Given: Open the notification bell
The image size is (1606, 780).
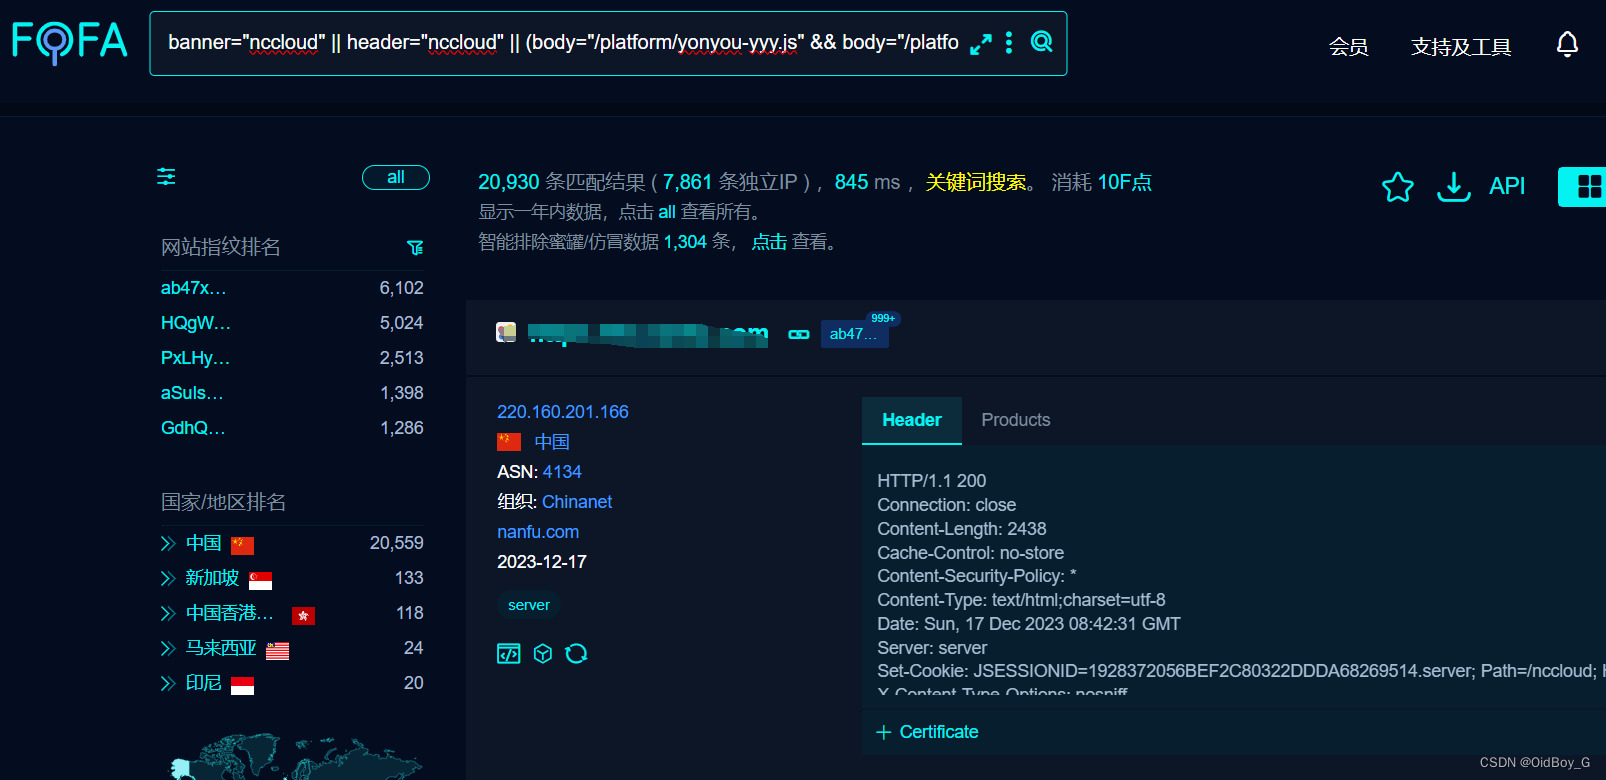Looking at the screenshot, I should point(1567,45).
